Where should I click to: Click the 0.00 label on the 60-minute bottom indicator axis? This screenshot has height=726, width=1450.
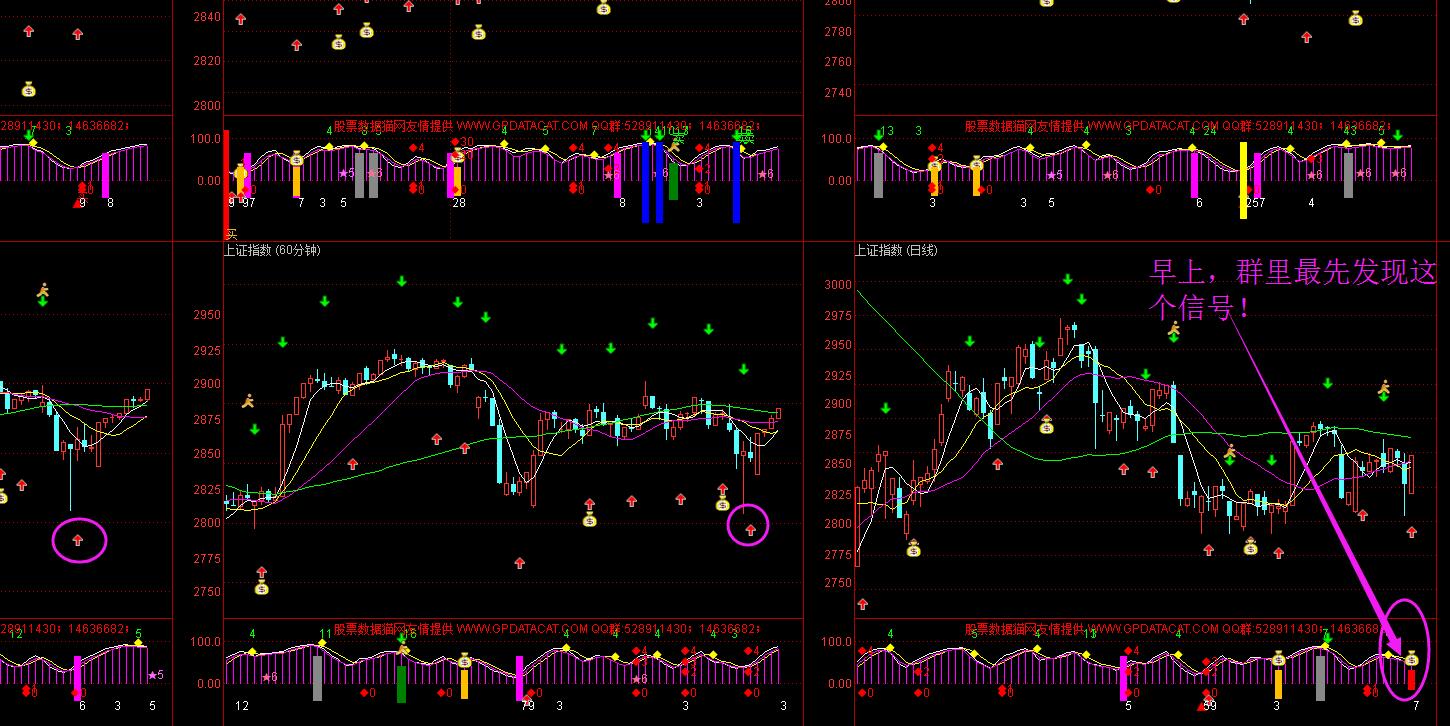[x=207, y=684]
